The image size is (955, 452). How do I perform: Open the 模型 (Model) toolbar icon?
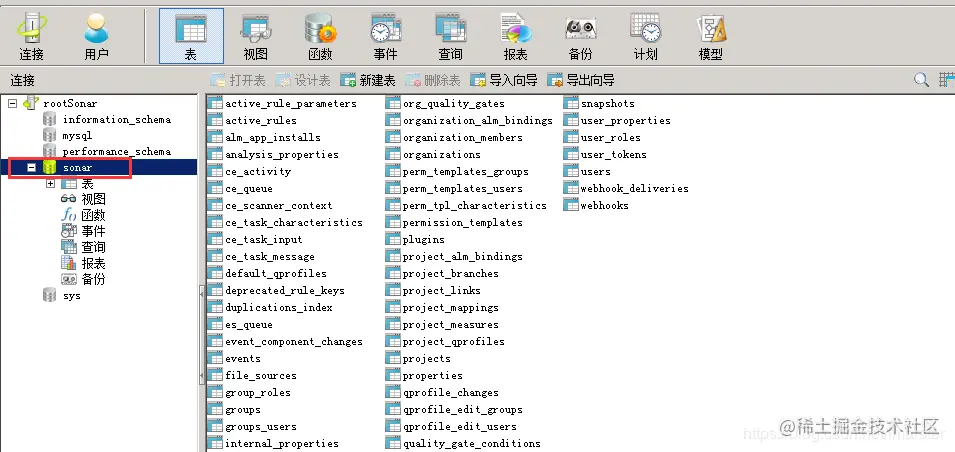coord(711,37)
